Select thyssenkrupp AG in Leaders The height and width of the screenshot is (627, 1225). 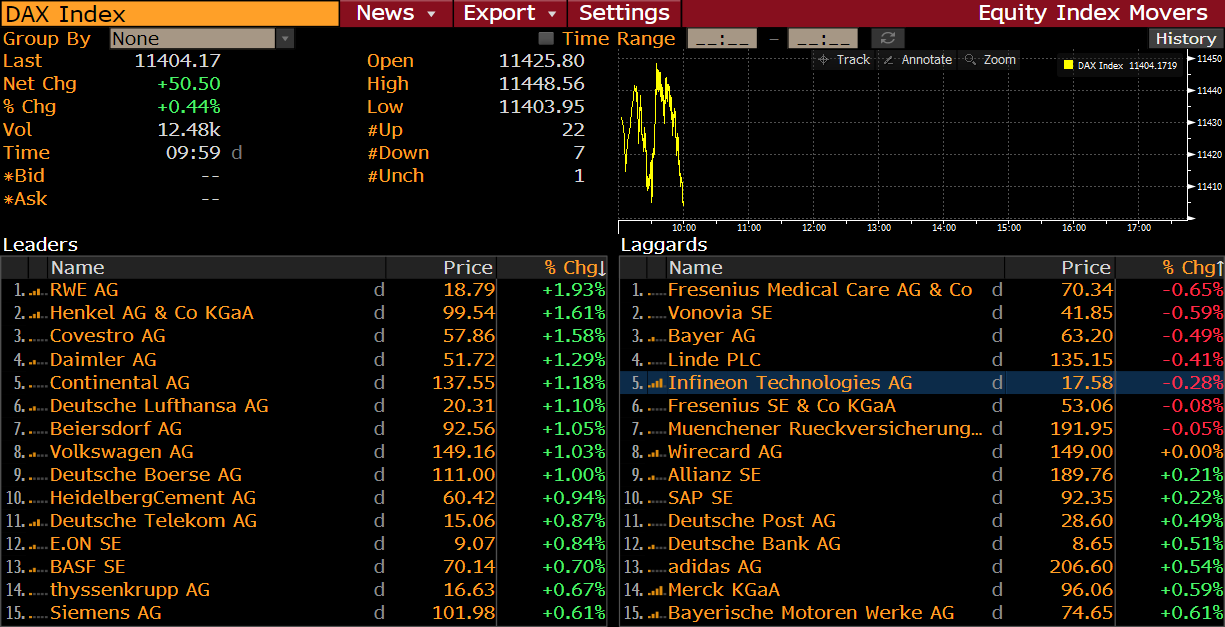(x=130, y=589)
